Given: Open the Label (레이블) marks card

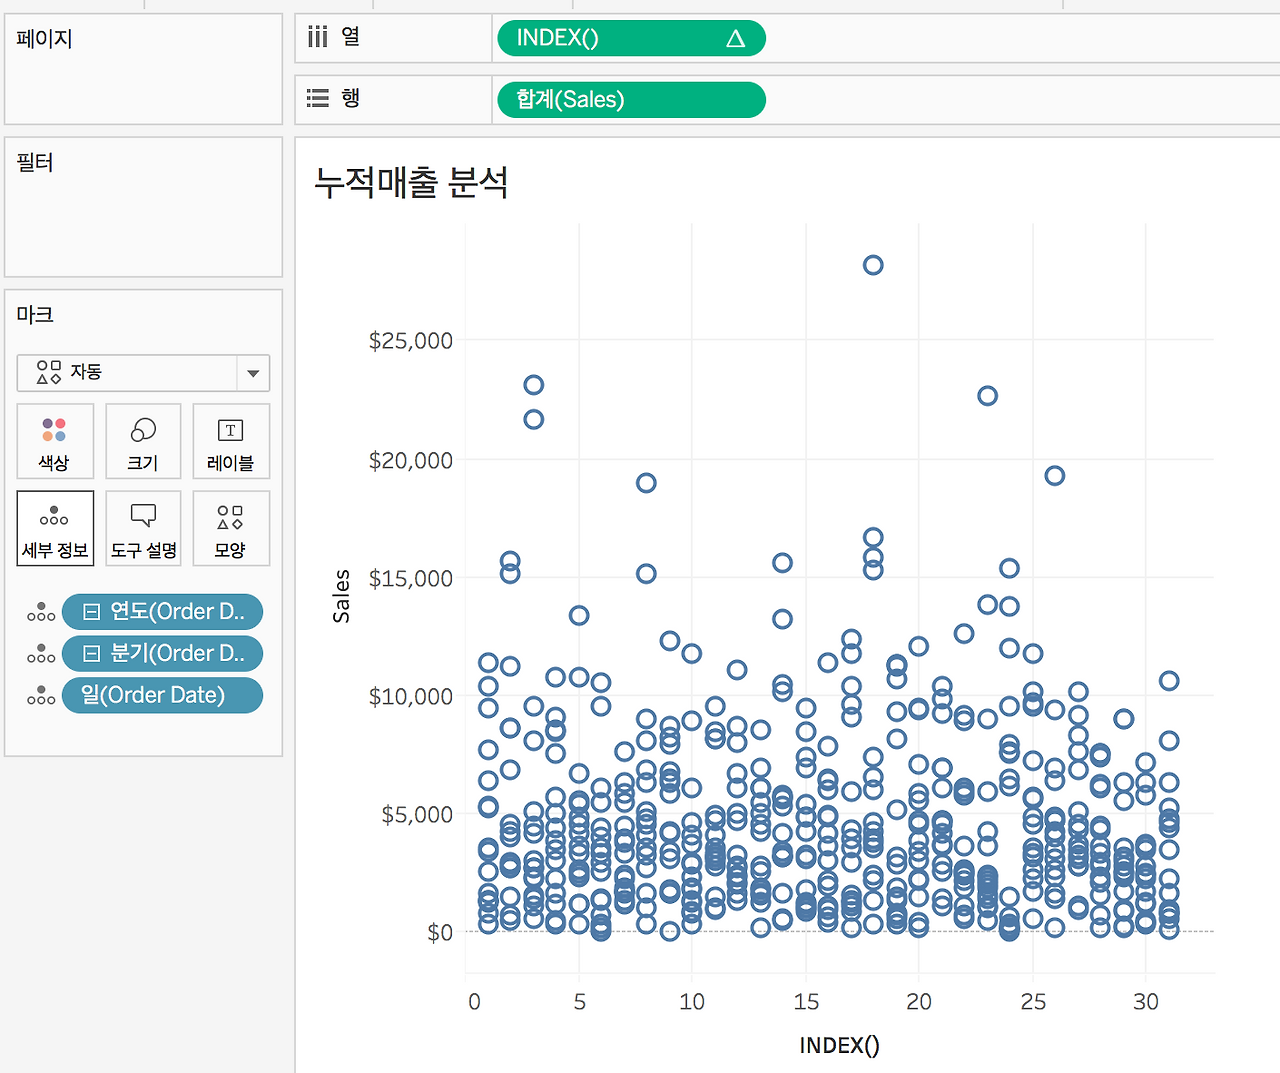Looking at the screenshot, I should click(231, 441).
